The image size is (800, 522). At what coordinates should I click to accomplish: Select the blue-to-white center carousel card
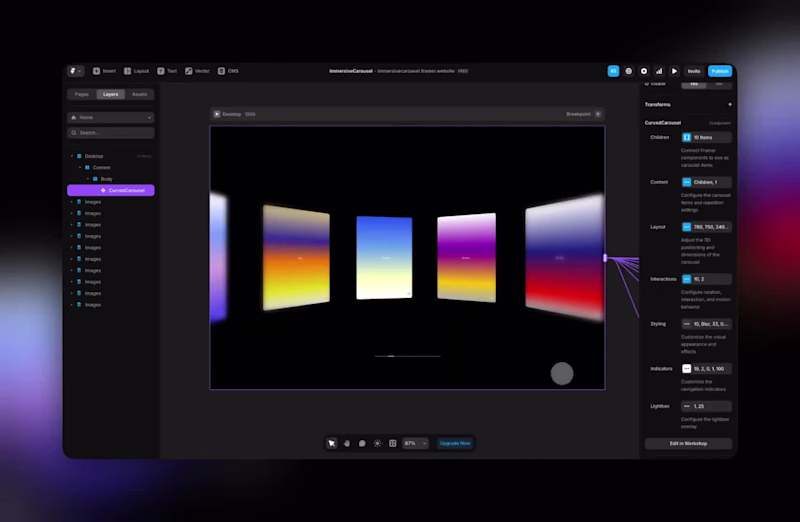pyautogui.click(x=384, y=258)
